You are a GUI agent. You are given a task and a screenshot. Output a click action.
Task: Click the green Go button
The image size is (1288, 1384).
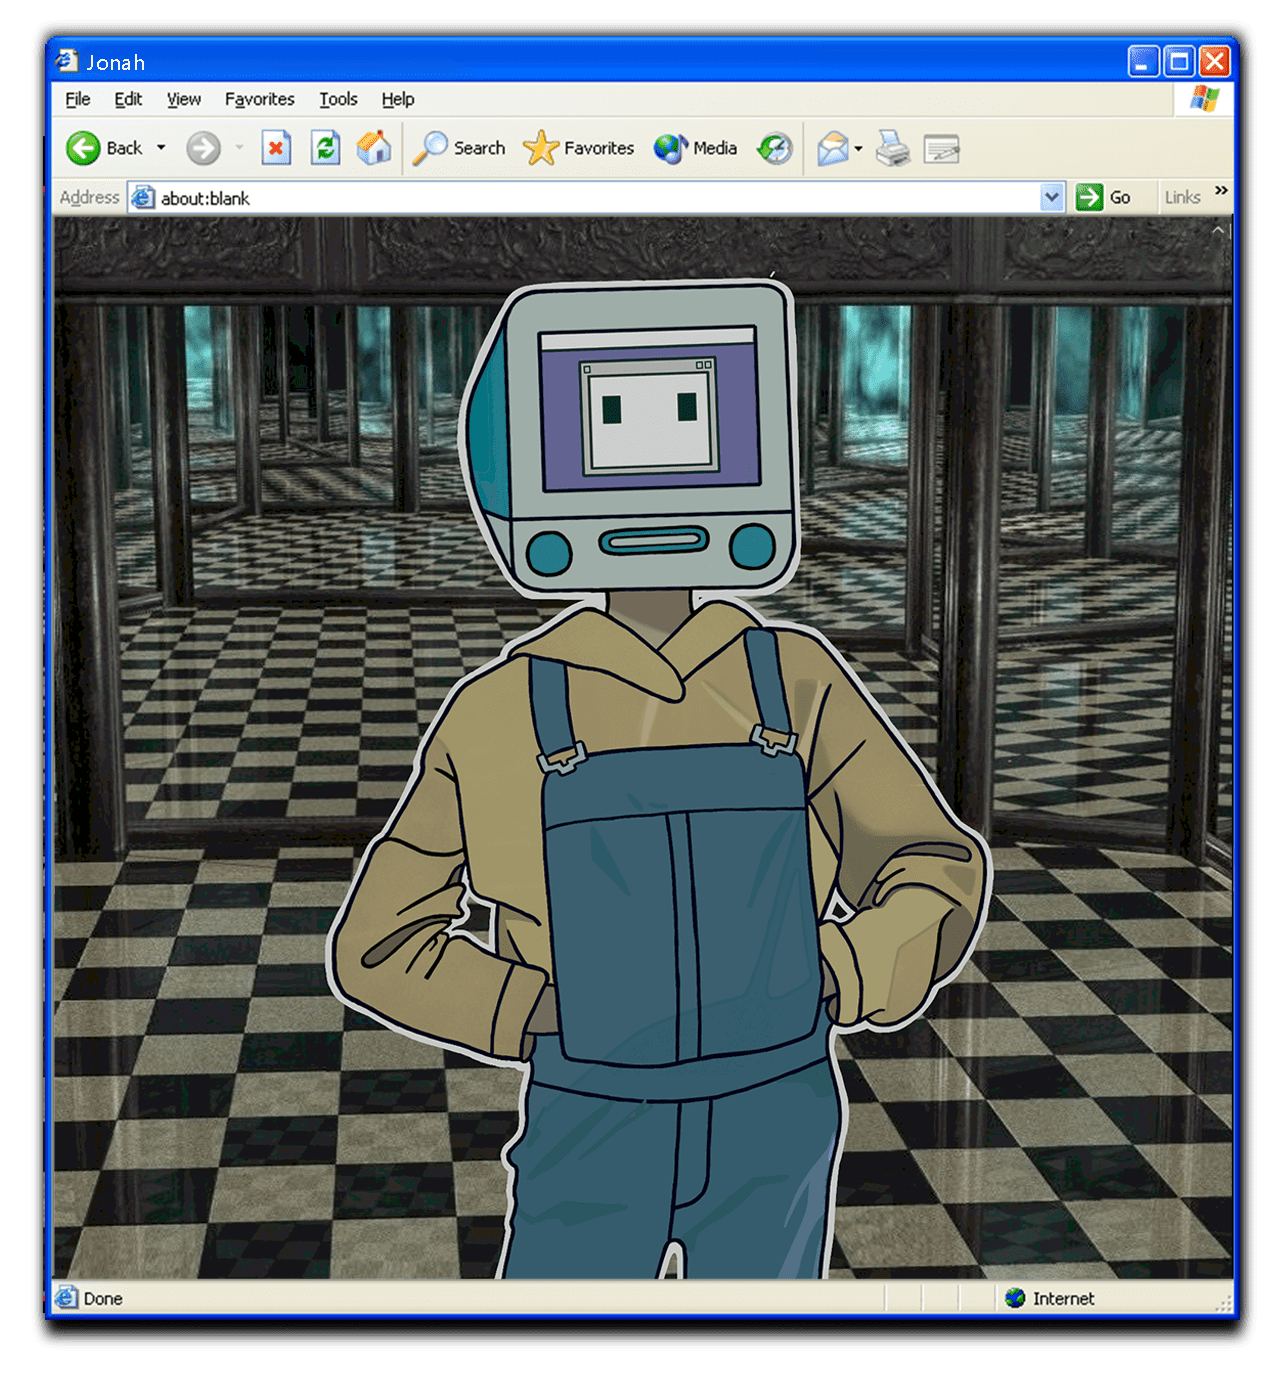[x=1104, y=198]
